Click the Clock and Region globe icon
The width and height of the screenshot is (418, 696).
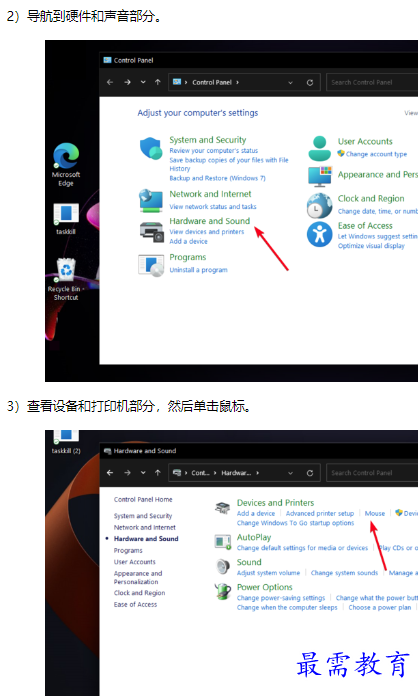click(x=319, y=205)
